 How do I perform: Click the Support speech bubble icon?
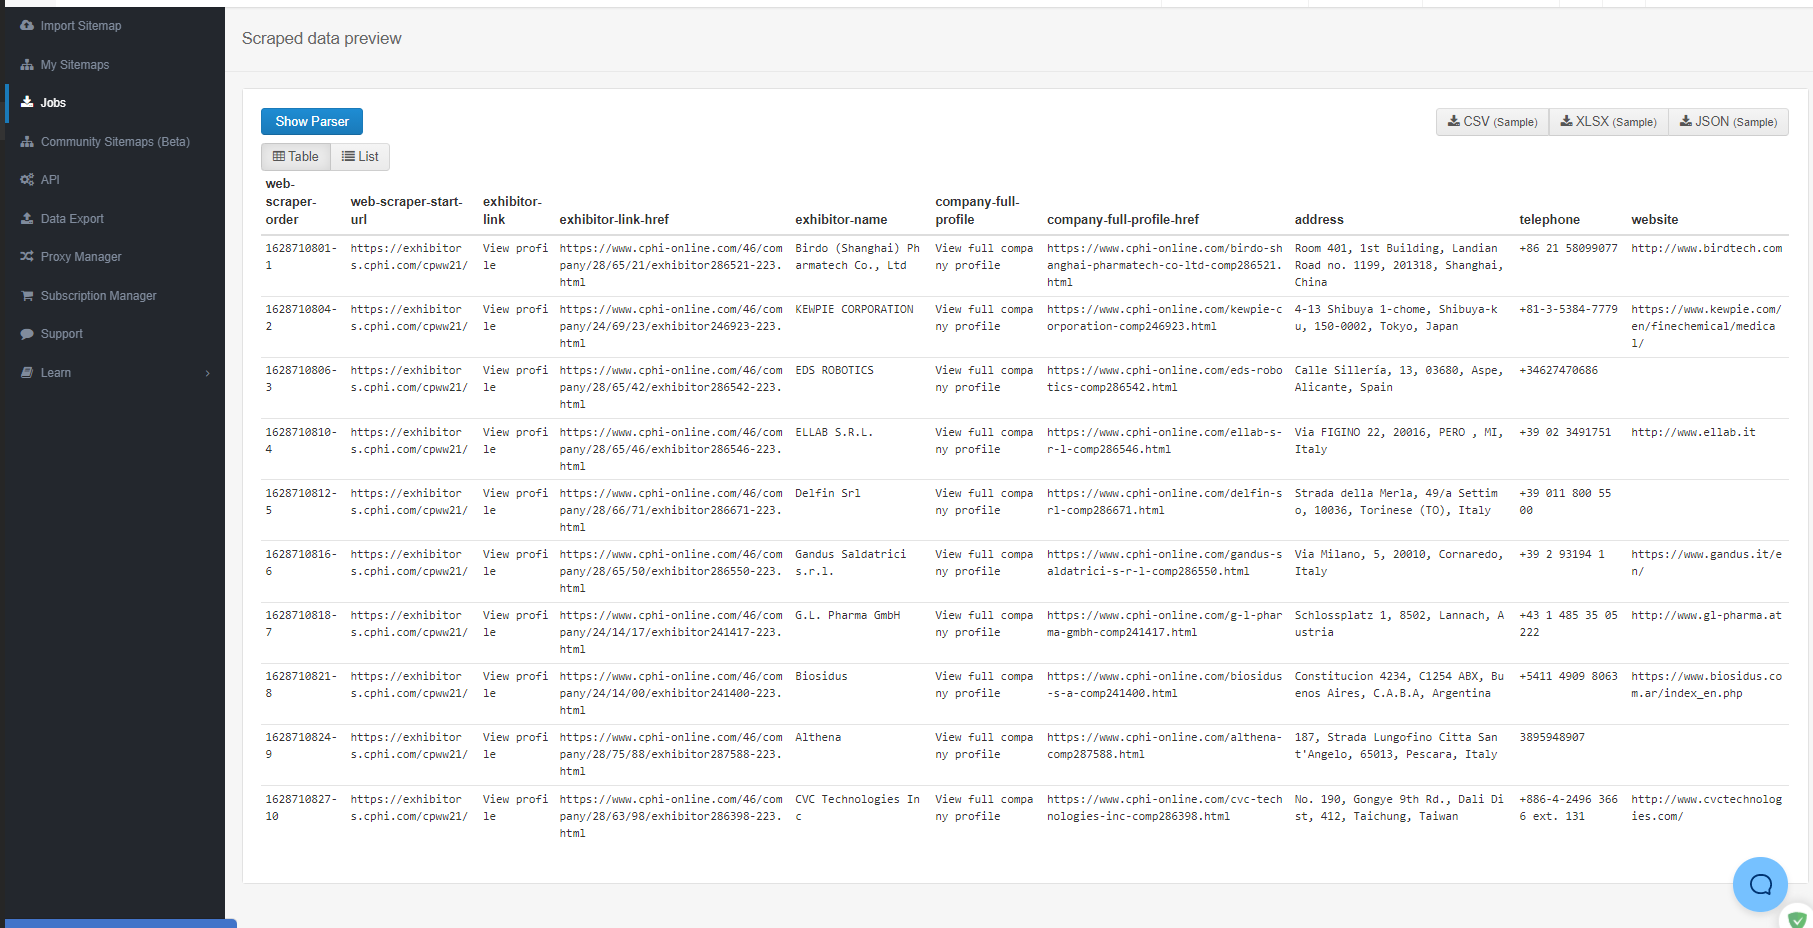coord(27,334)
